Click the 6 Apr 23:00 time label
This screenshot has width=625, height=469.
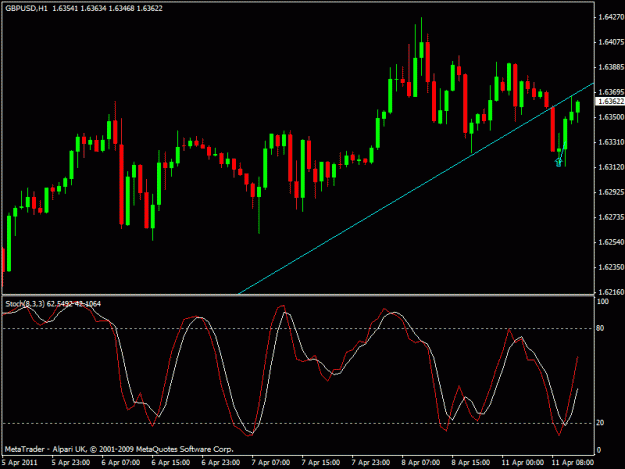(x=221, y=463)
